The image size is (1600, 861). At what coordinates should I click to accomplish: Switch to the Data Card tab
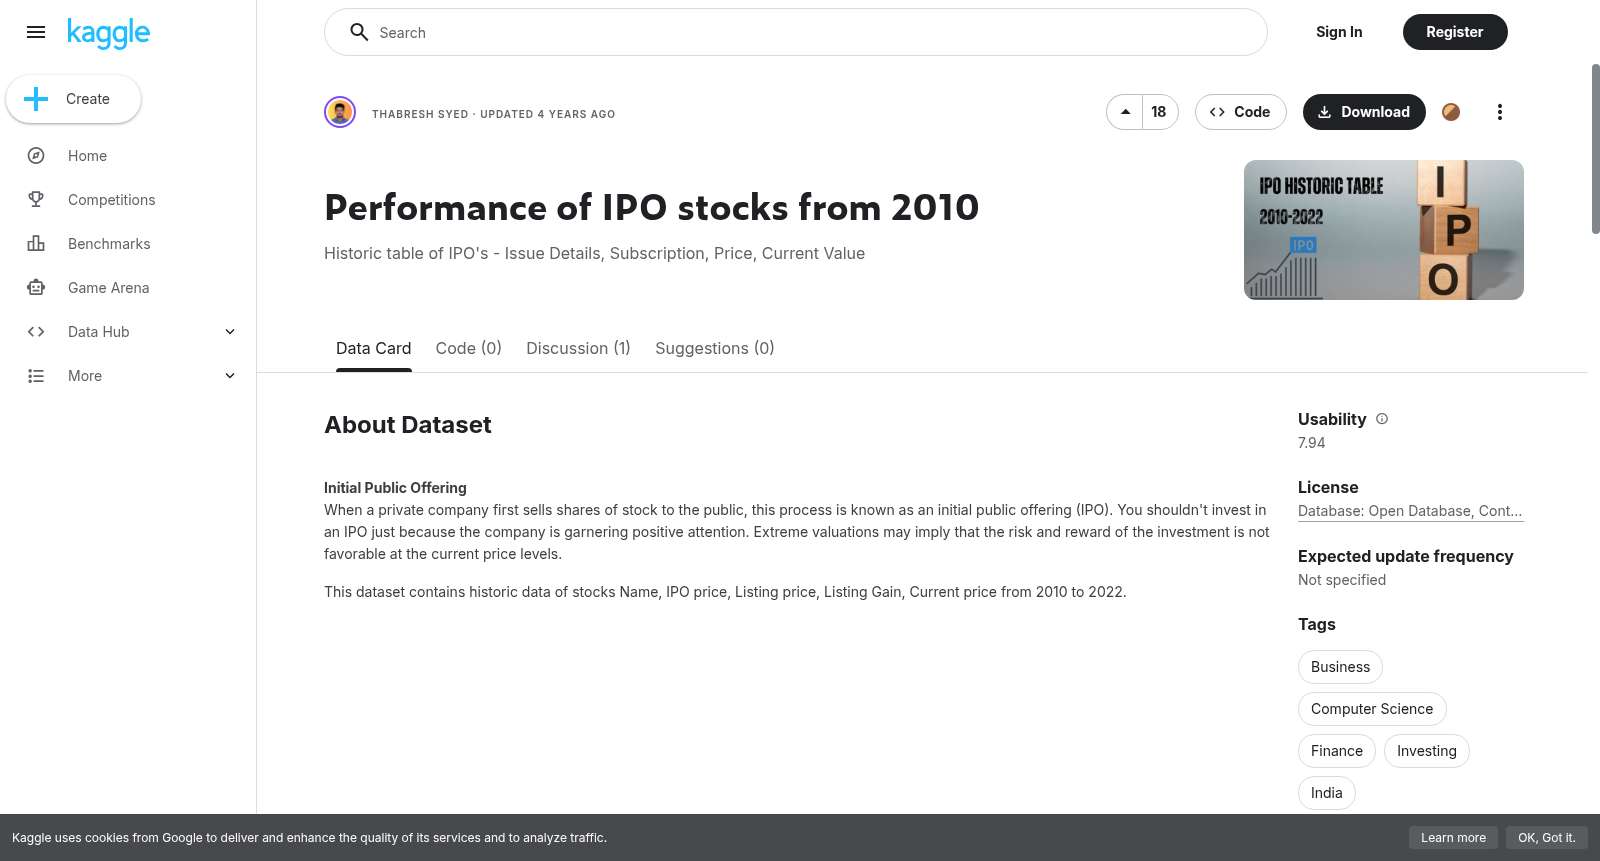coord(373,348)
